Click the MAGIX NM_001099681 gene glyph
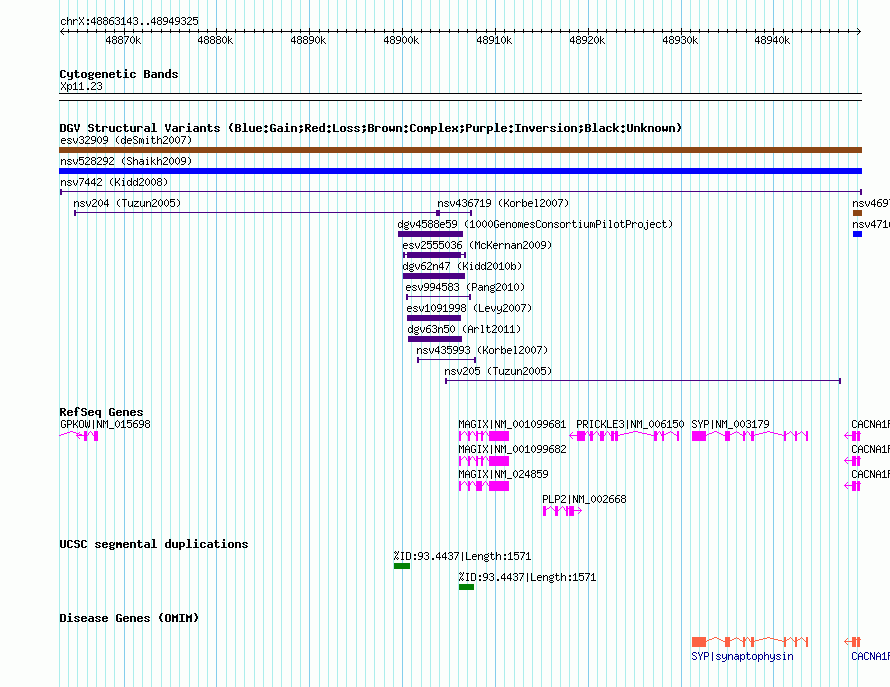The height and width of the screenshot is (687, 890). pos(484,436)
